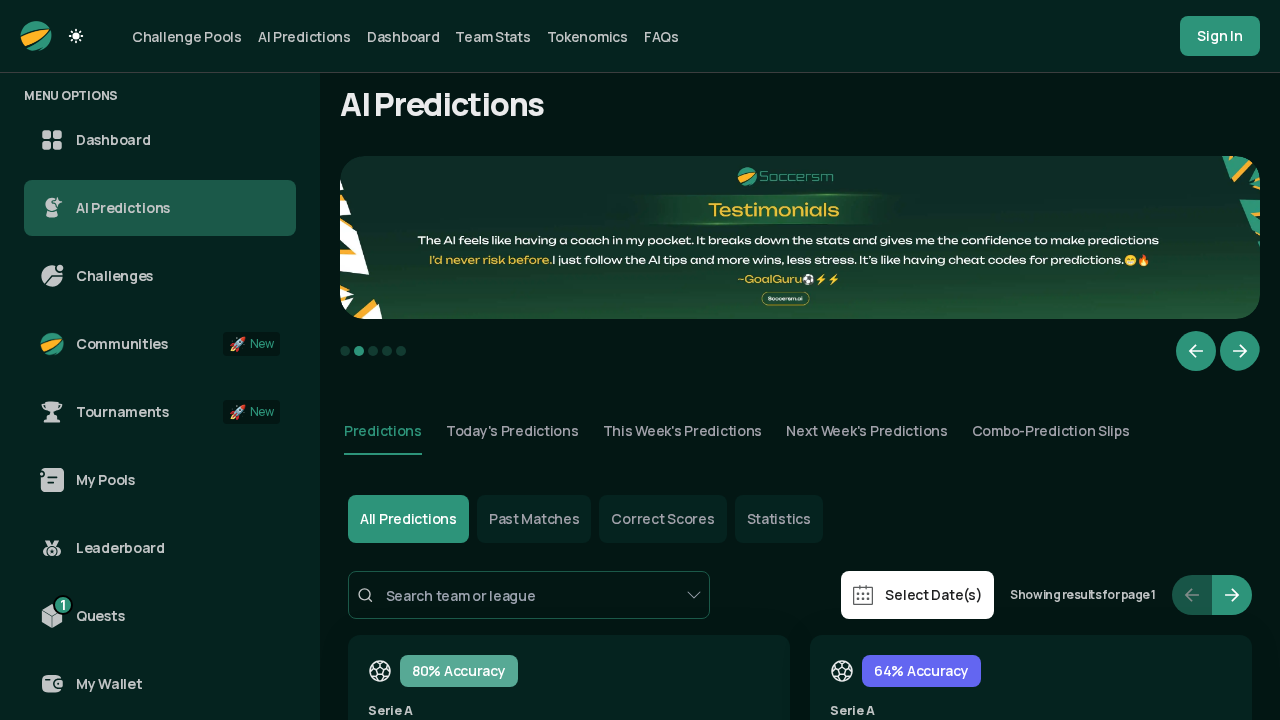Open the Select Date(s) calendar picker

pos(917,595)
